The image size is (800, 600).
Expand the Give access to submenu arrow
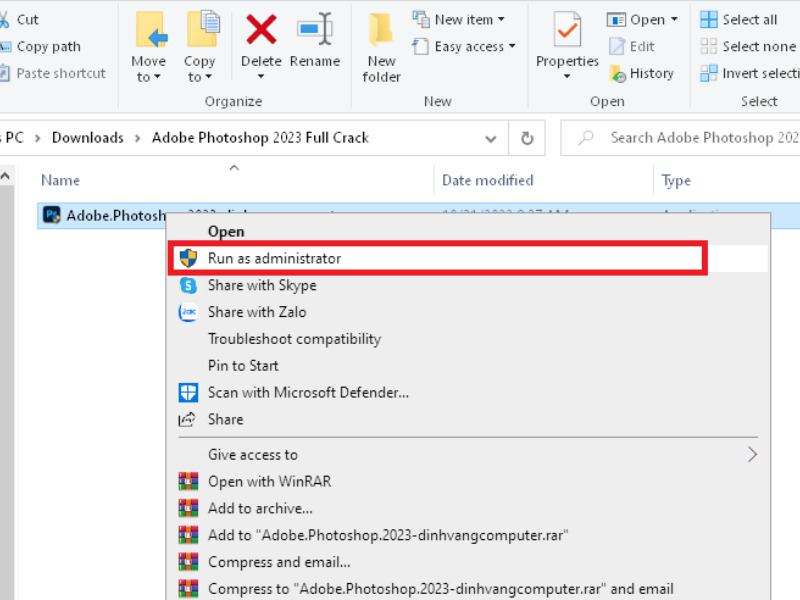752,454
